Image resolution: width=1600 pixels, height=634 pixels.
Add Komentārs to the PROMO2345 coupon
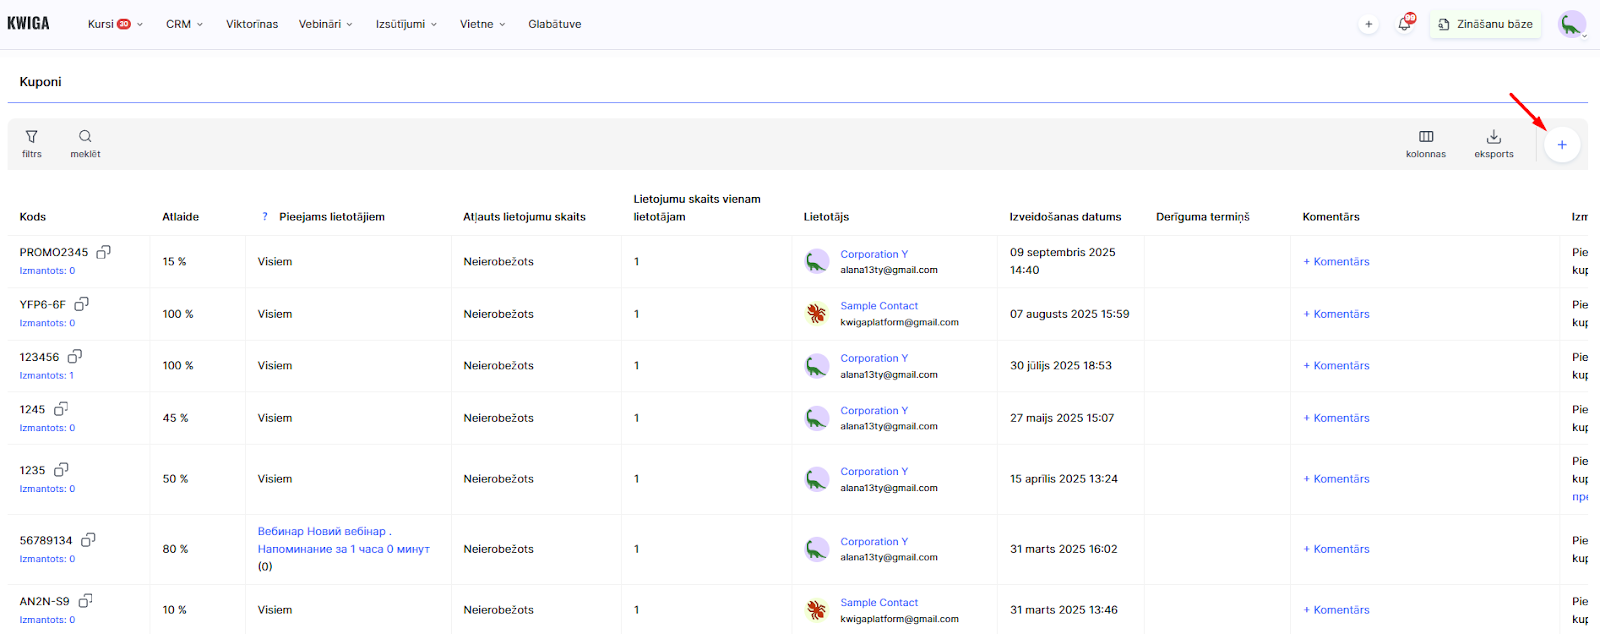click(1336, 262)
